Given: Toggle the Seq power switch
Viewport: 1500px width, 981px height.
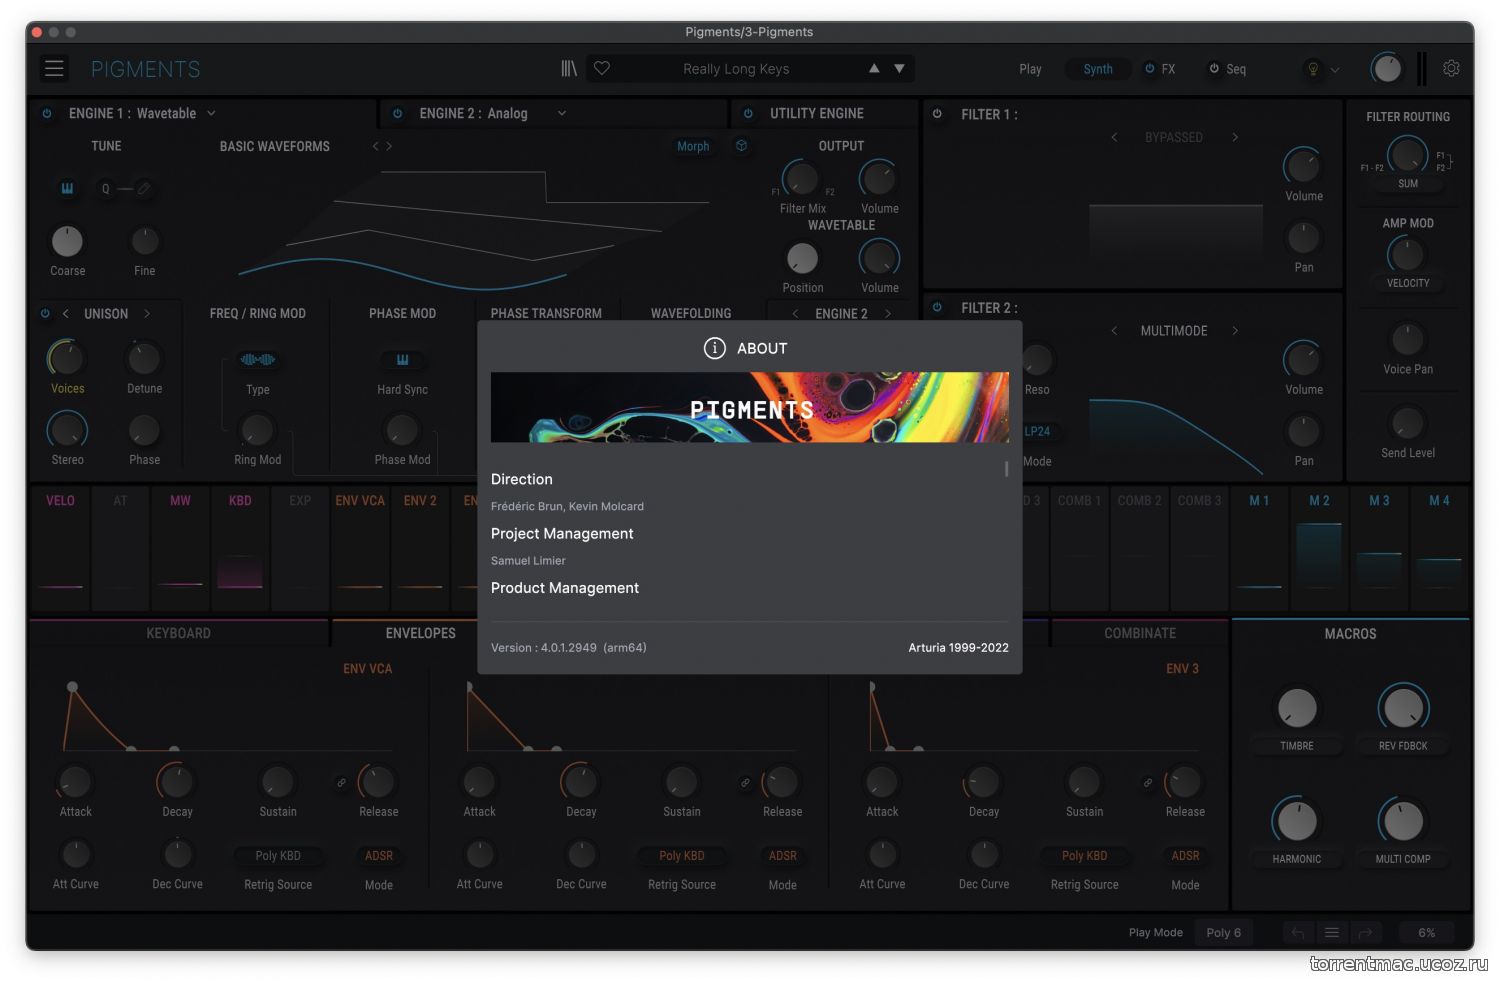Looking at the screenshot, I should point(1214,69).
